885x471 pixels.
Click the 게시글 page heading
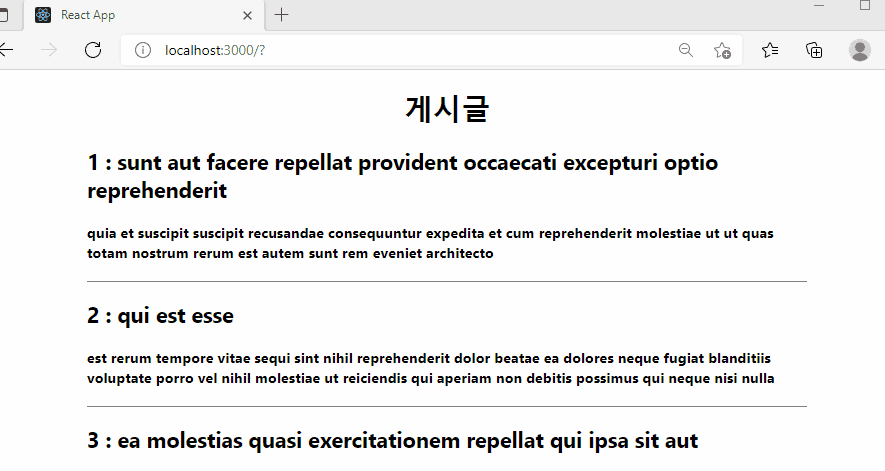(x=447, y=109)
